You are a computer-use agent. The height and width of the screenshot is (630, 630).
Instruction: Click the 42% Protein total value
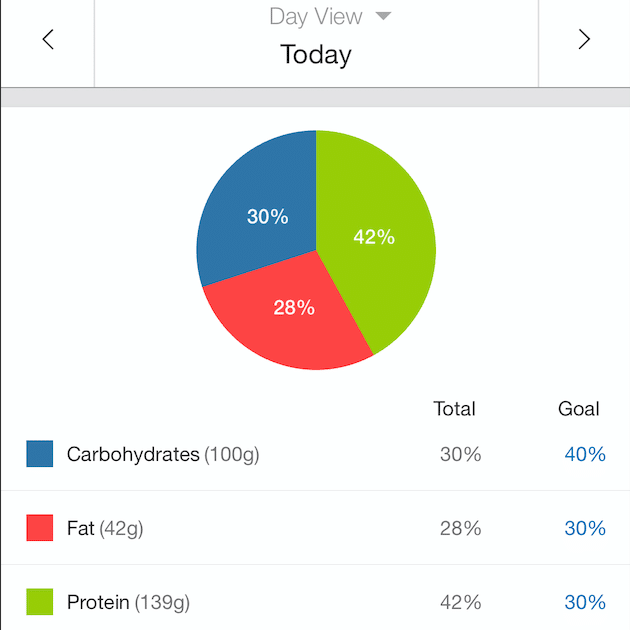click(x=460, y=602)
